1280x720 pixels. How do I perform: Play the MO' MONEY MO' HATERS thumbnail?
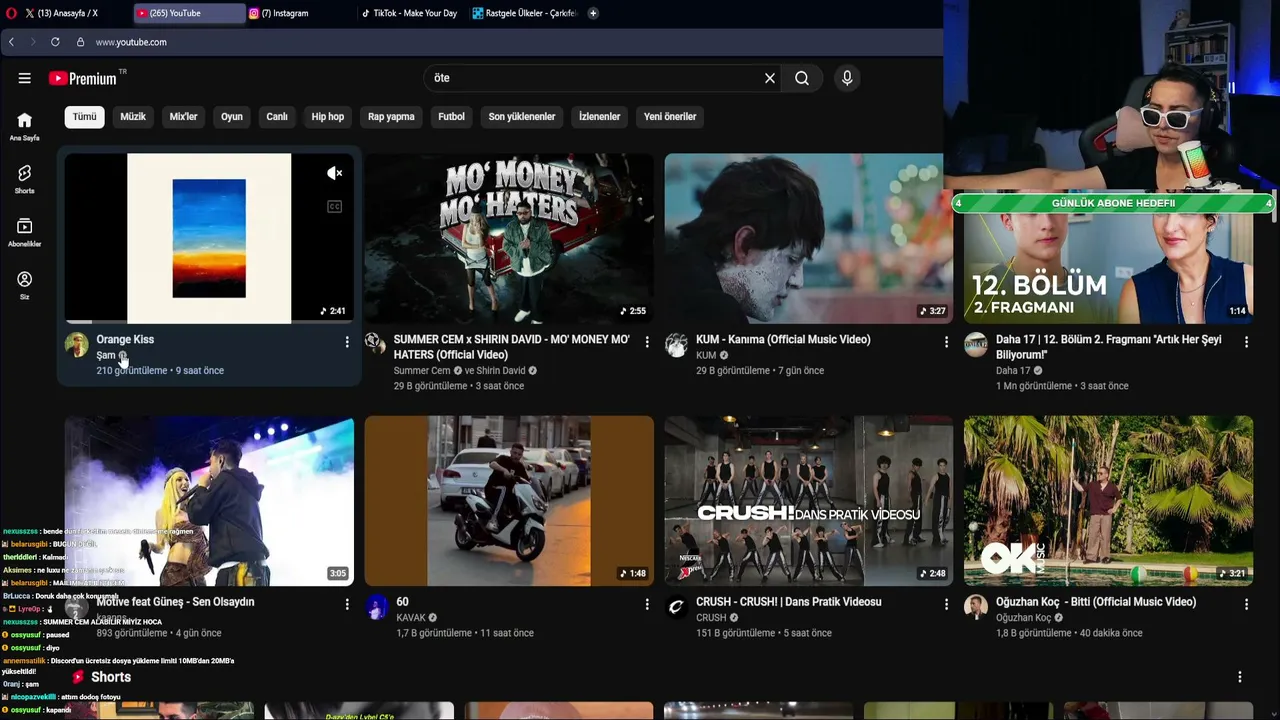point(509,238)
